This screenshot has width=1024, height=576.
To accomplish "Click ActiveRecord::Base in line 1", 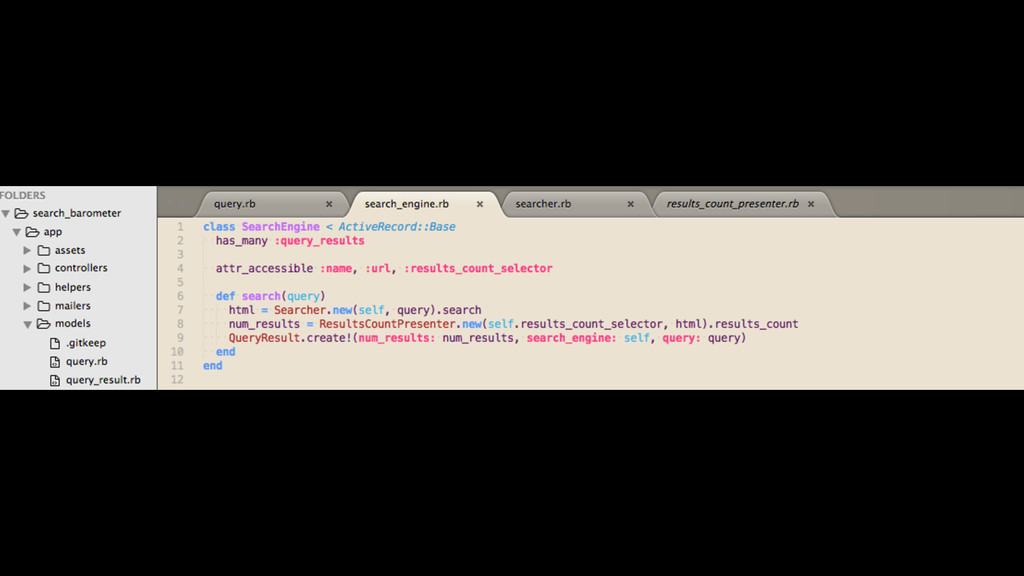I will (x=397, y=227).
